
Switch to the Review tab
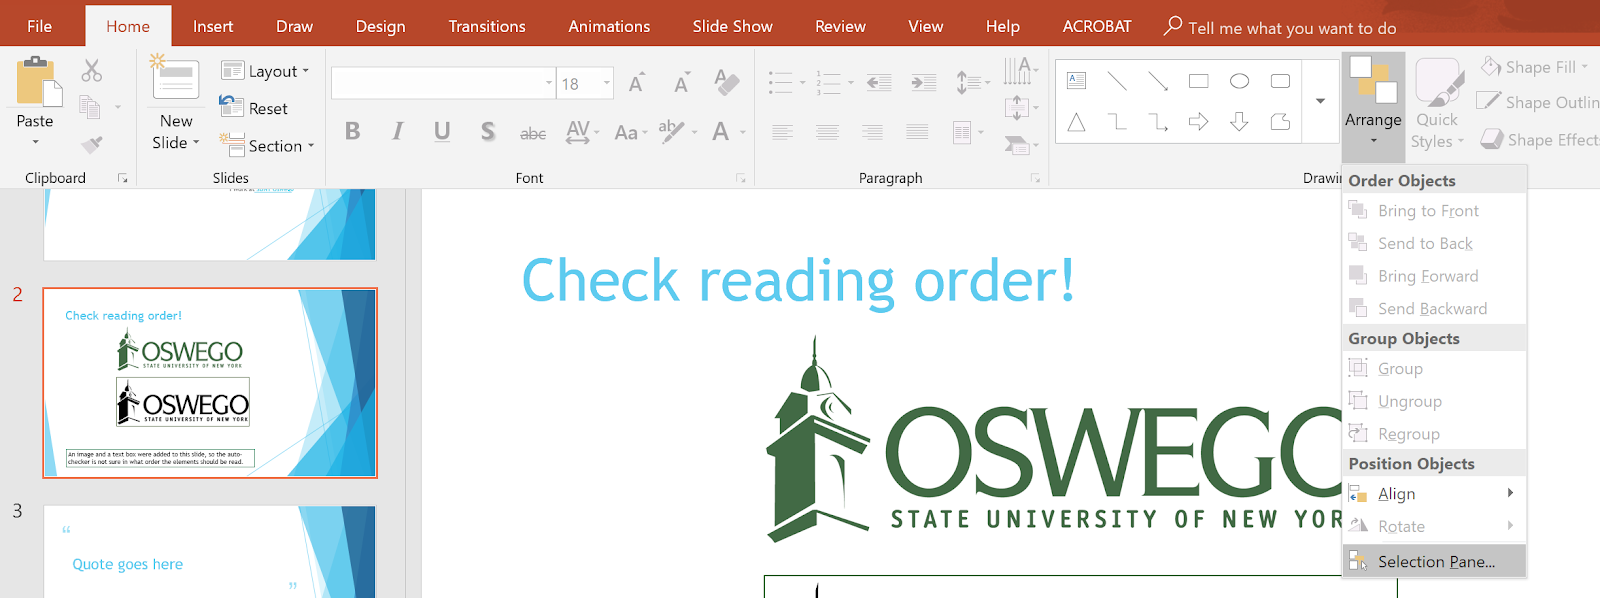coord(840,26)
